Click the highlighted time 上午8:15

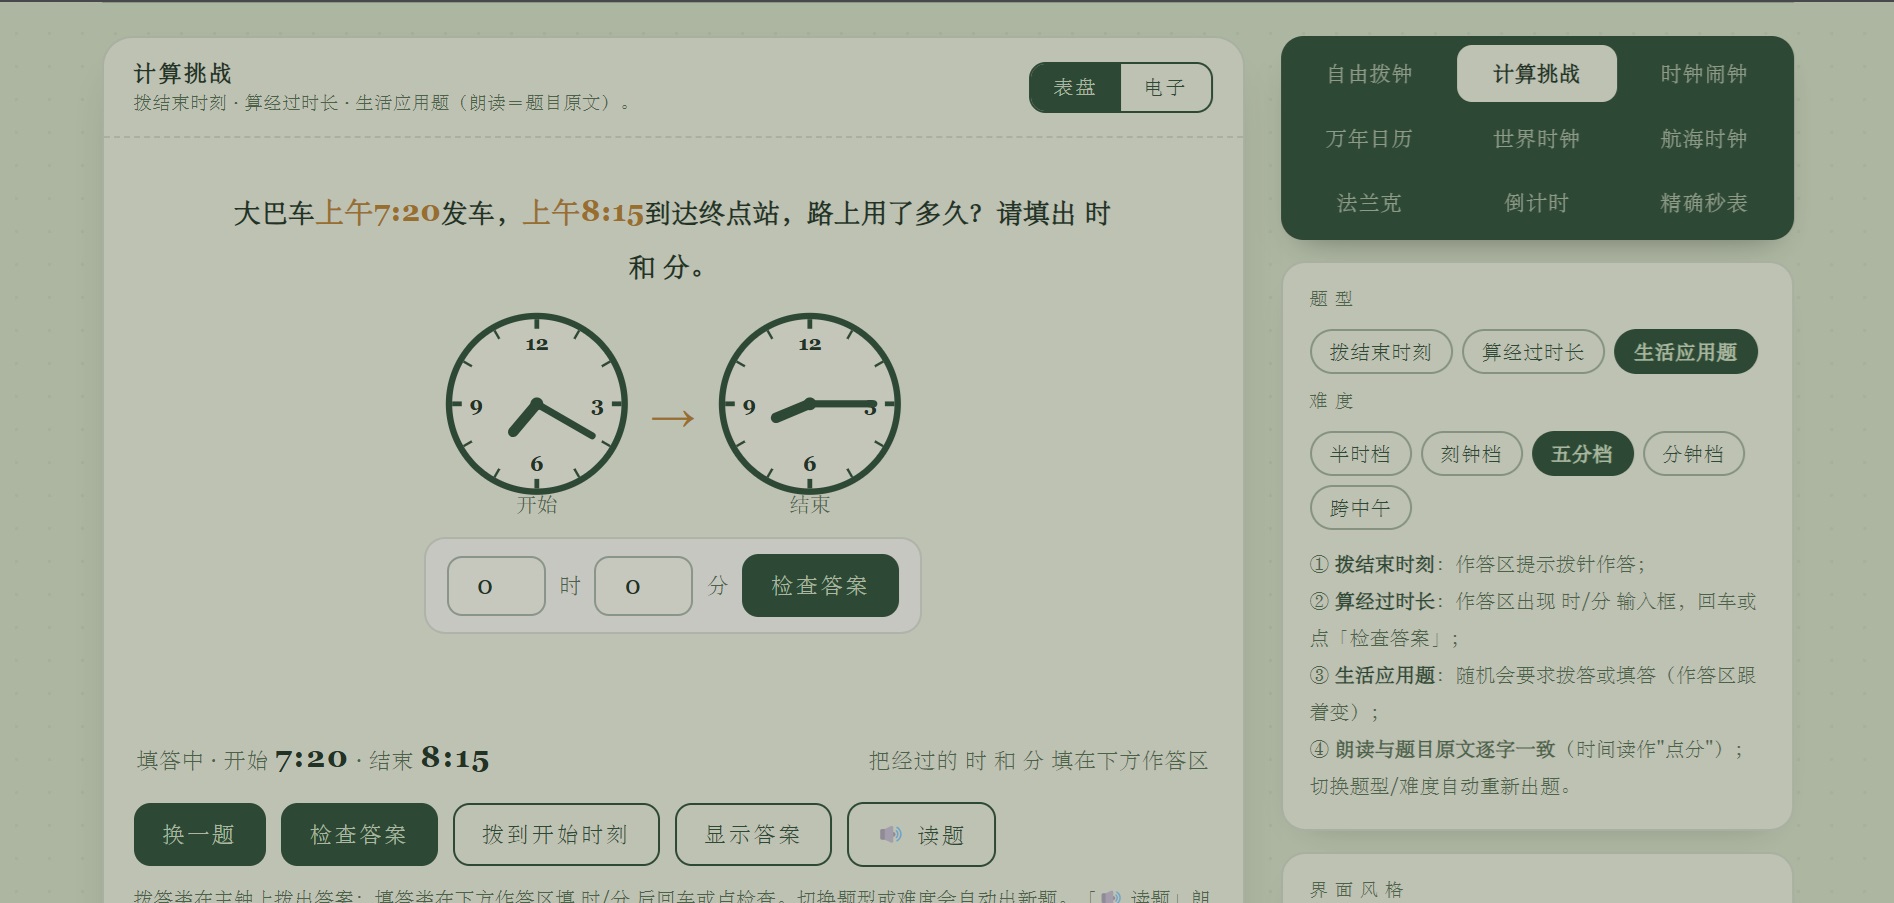[x=583, y=213]
